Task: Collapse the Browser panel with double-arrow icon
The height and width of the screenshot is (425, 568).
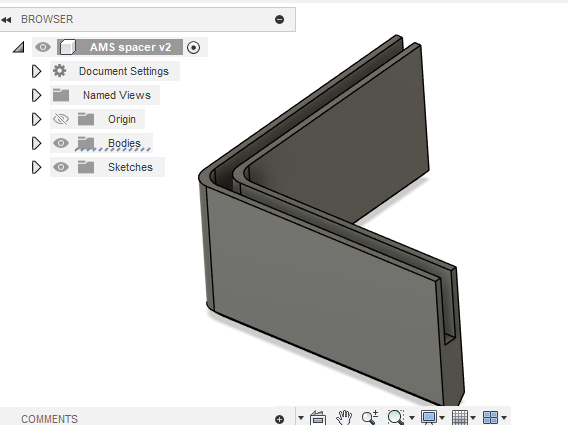Action: click(x=6, y=20)
